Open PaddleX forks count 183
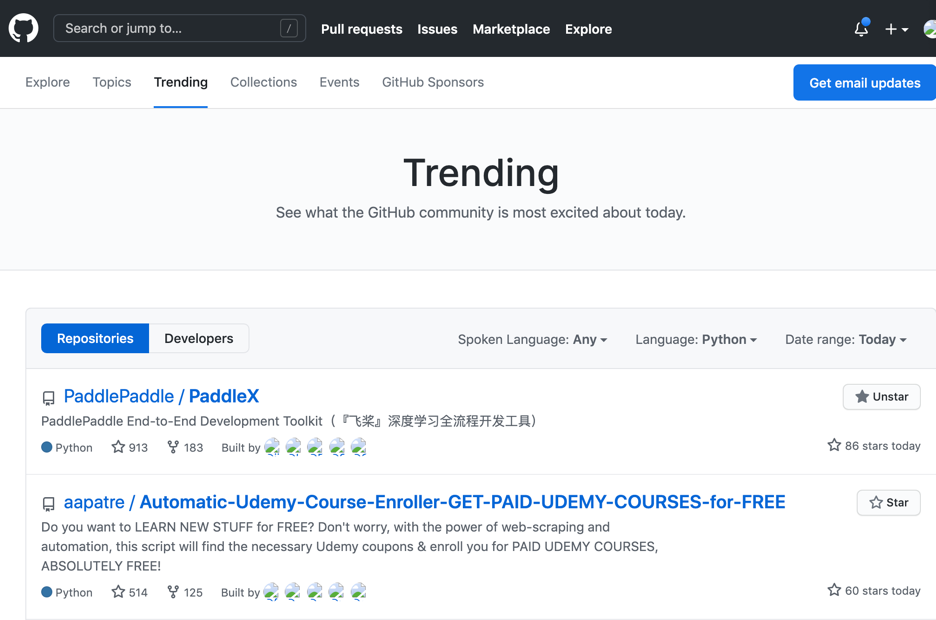The height and width of the screenshot is (620, 936). (x=185, y=447)
